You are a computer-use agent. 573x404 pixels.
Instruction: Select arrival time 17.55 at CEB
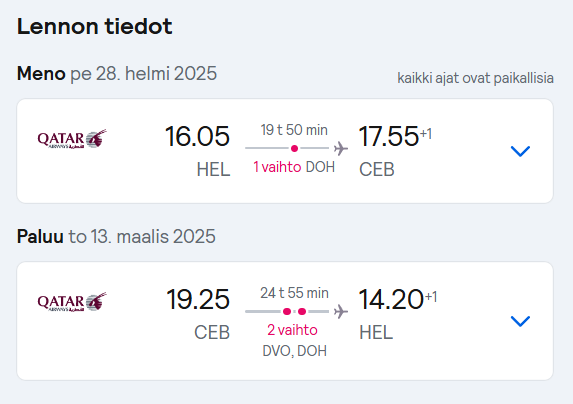click(x=389, y=136)
